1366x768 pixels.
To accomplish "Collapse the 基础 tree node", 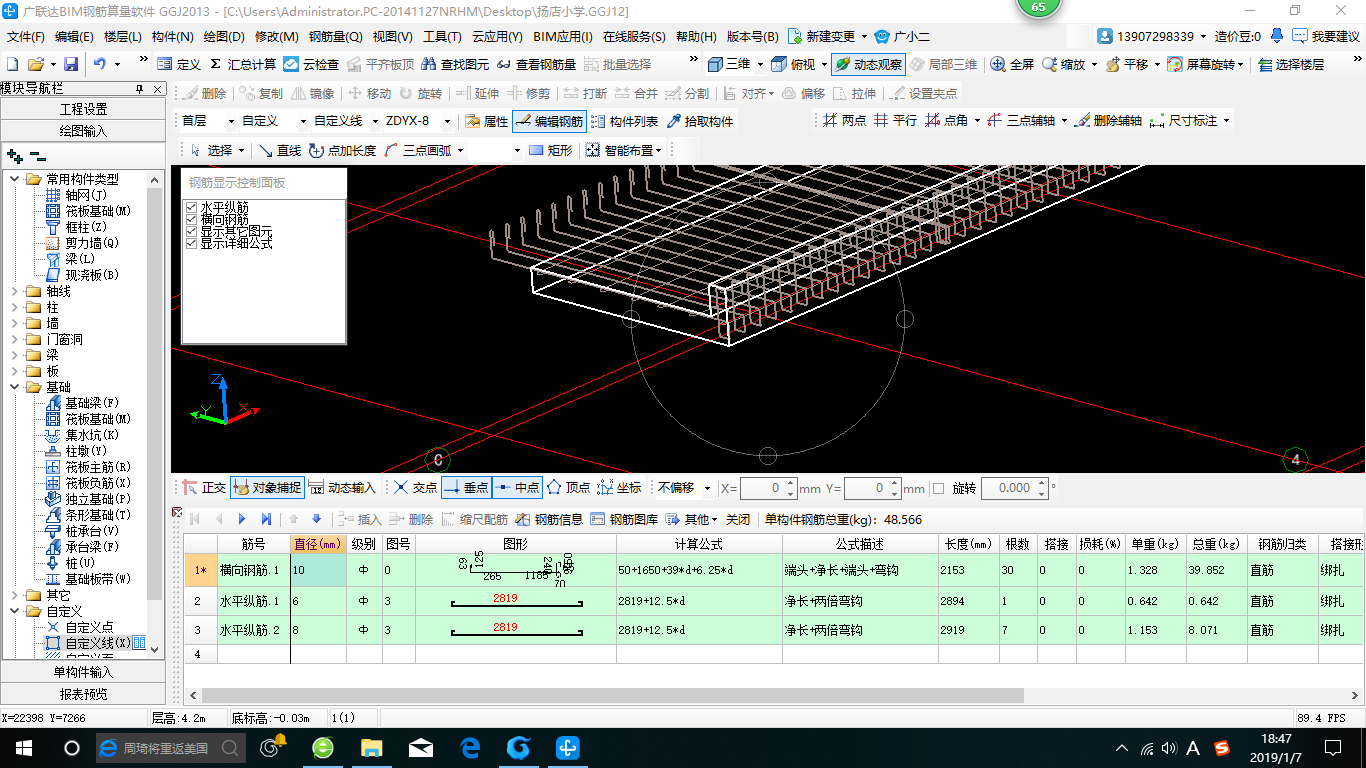I will 14,387.
